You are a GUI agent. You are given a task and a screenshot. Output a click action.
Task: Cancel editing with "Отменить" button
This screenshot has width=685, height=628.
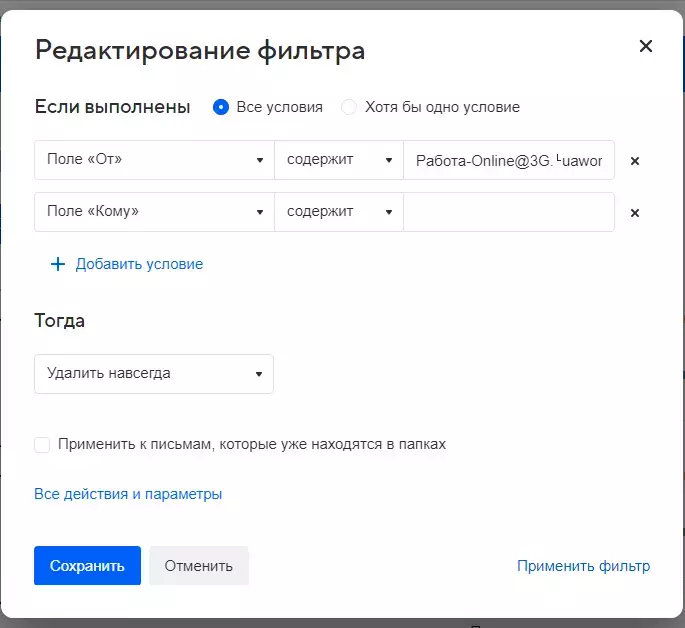[199, 566]
